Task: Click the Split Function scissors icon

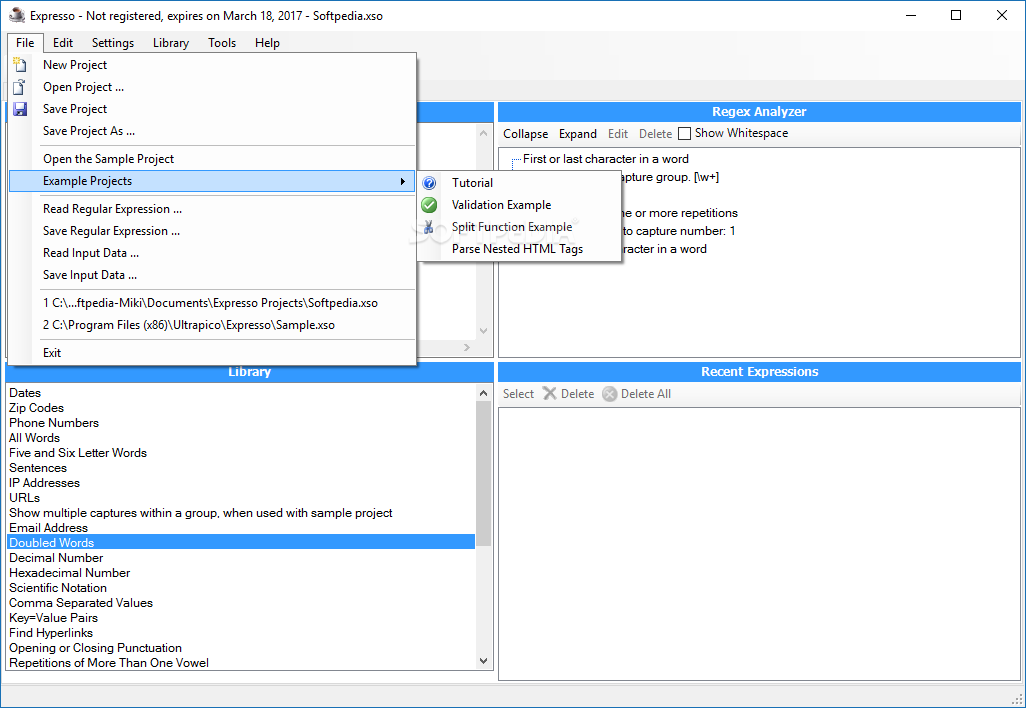Action: pos(429,227)
